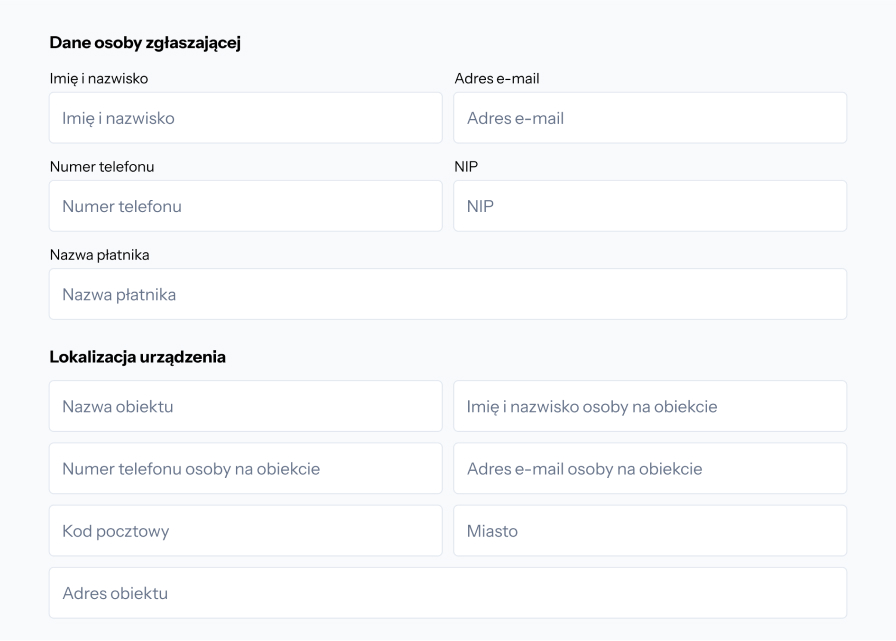Click the Lokalizacja urządzenia section heading
The image size is (896, 641).
(x=137, y=357)
